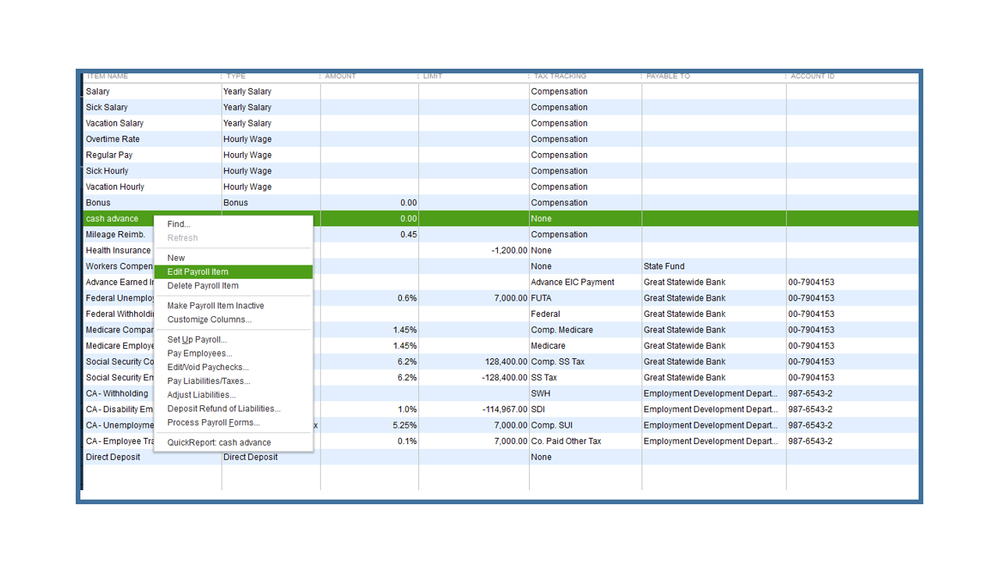Click the Comp. SUI tracking cell
This screenshot has width=999, height=562.
tap(552, 426)
